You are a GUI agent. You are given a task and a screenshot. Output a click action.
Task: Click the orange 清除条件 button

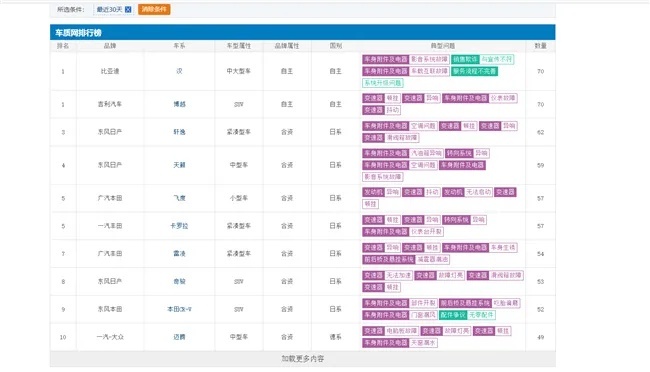click(154, 9)
